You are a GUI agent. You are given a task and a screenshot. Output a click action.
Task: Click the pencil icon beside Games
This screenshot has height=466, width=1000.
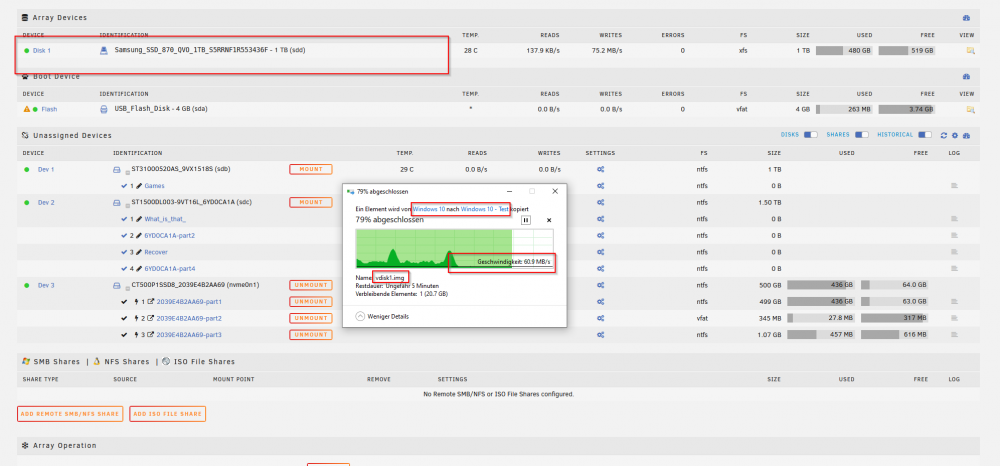[138, 186]
